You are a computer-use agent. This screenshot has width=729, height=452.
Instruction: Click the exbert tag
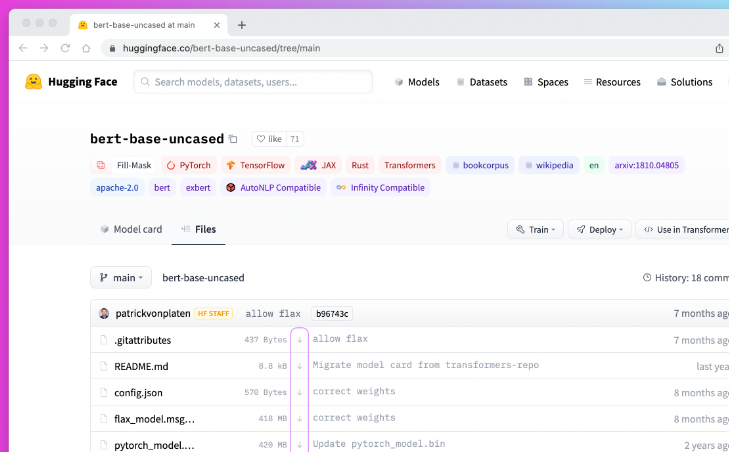click(x=198, y=188)
